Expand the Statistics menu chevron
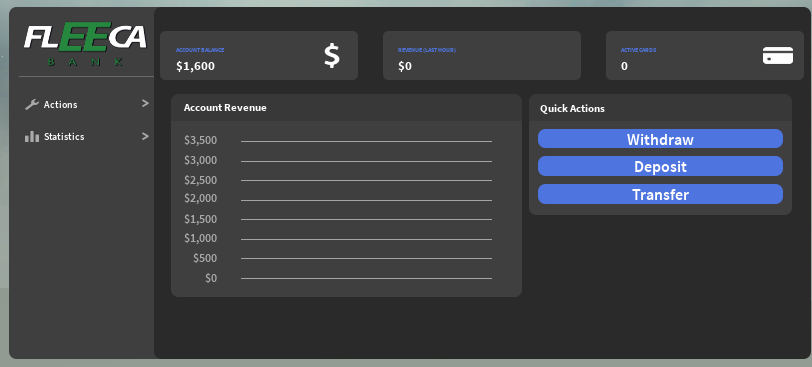 click(x=145, y=136)
